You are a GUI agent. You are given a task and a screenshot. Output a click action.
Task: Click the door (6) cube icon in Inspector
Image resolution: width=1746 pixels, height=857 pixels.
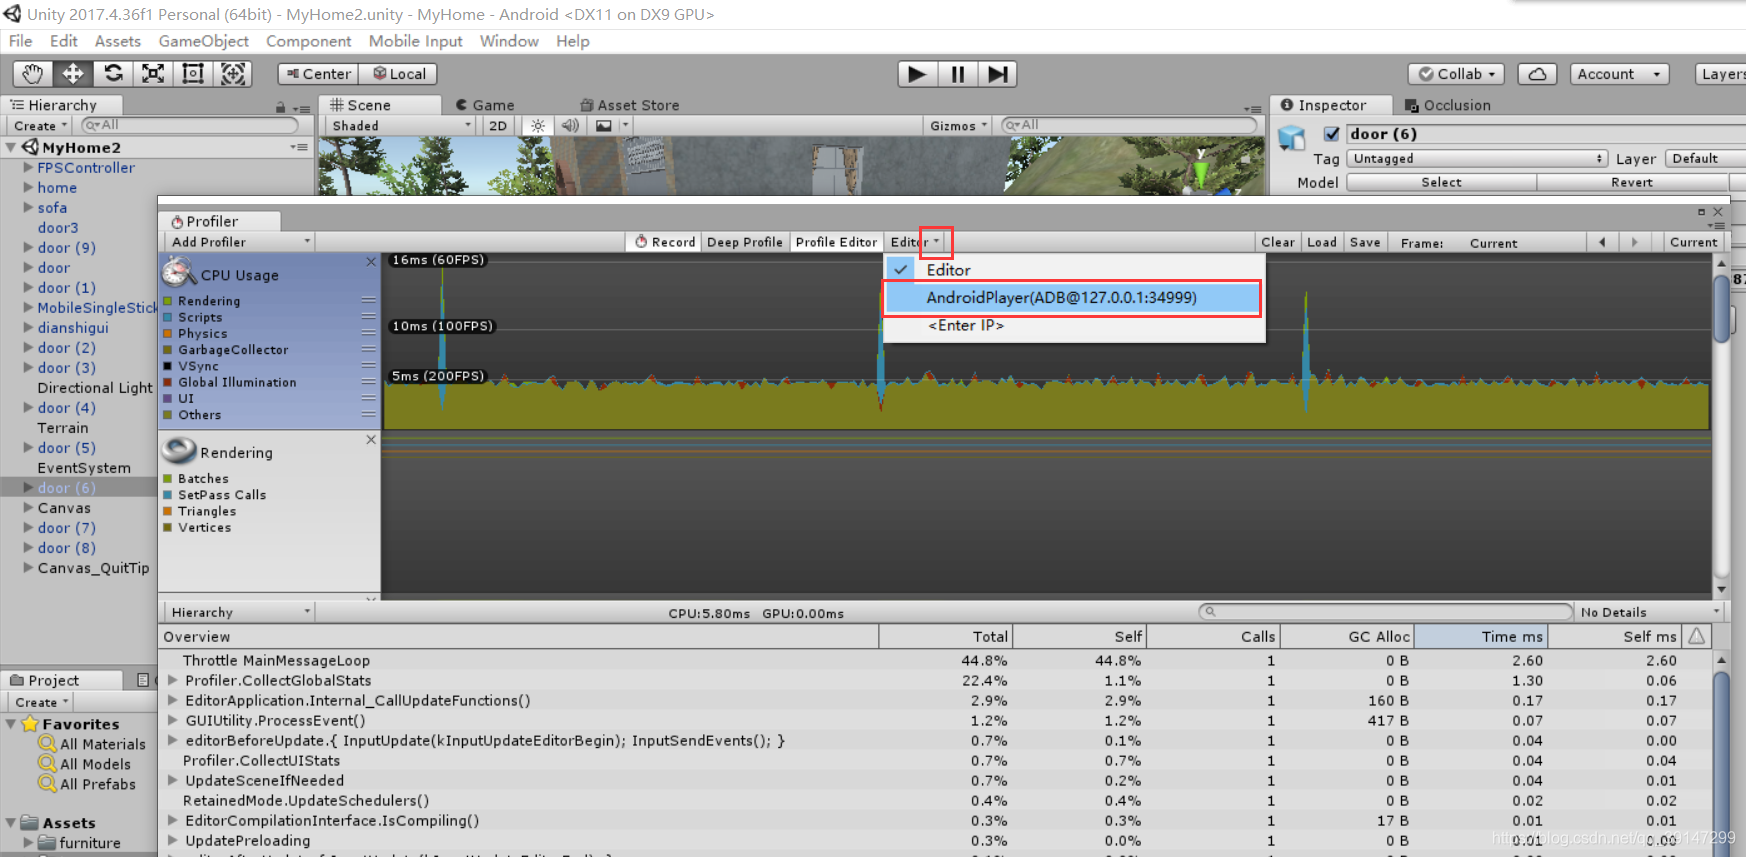point(1292,137)
